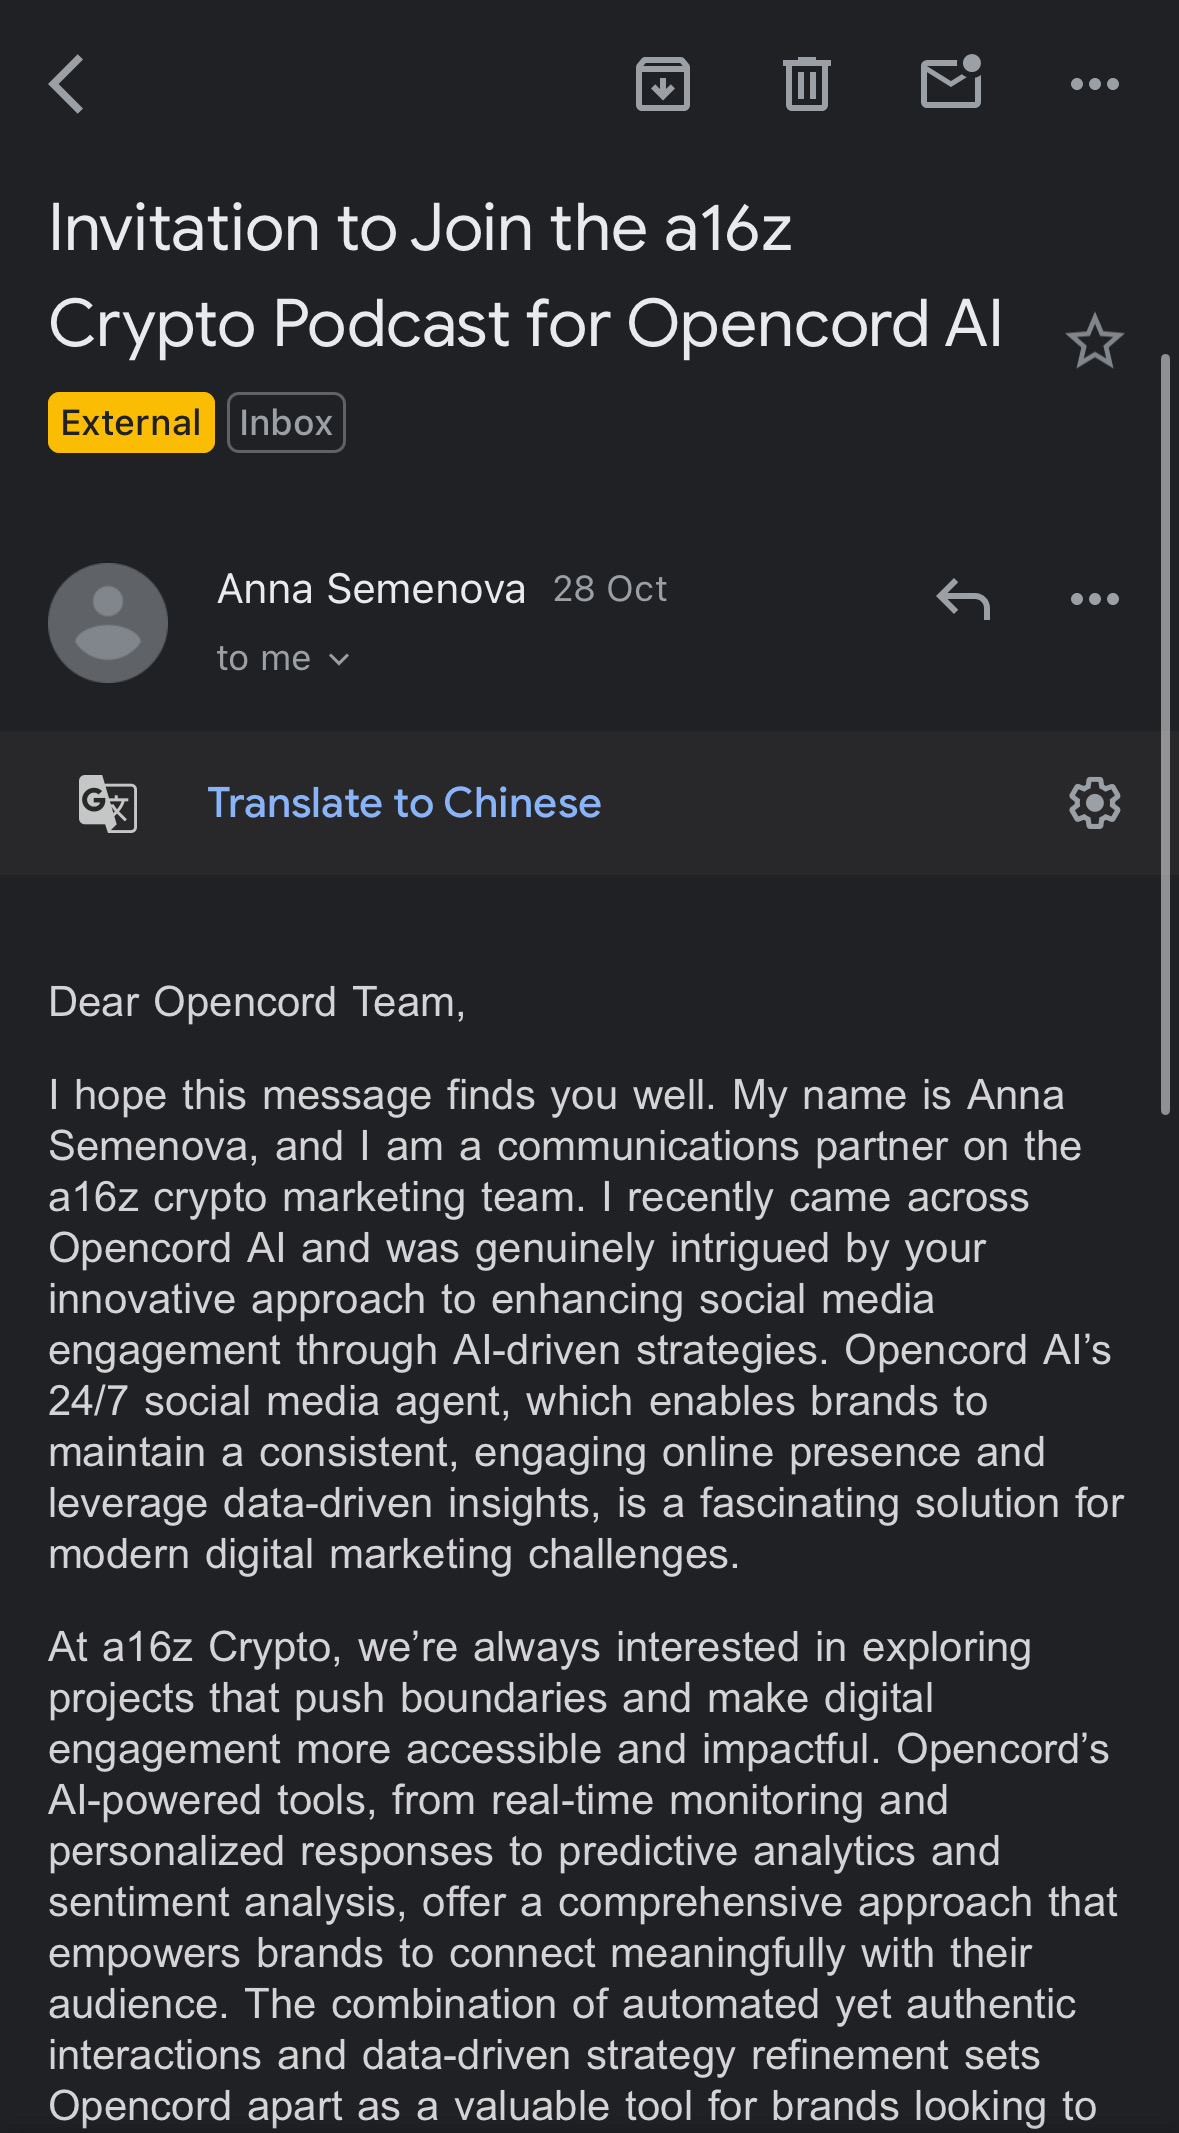Screen dimensions: 1179x2133
Task: Tap the Google Translate icon
Action: tap(108, 803)
